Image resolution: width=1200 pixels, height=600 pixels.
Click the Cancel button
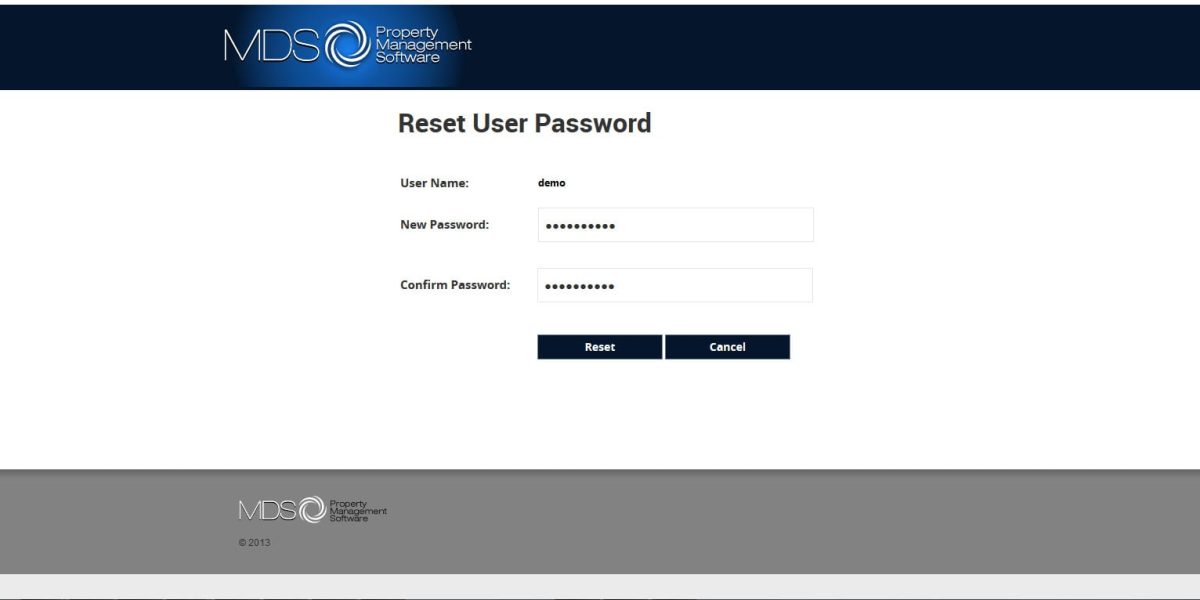click(x=728, y=346)
